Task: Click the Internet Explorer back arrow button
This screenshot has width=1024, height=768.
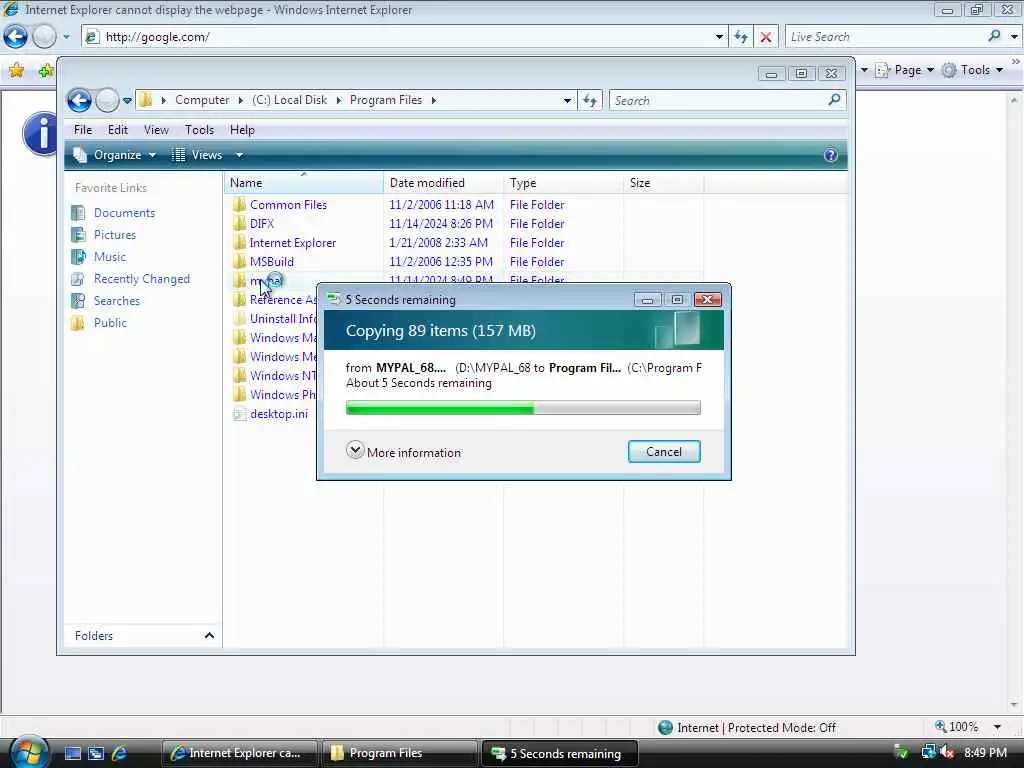Action: click(16, 37)
